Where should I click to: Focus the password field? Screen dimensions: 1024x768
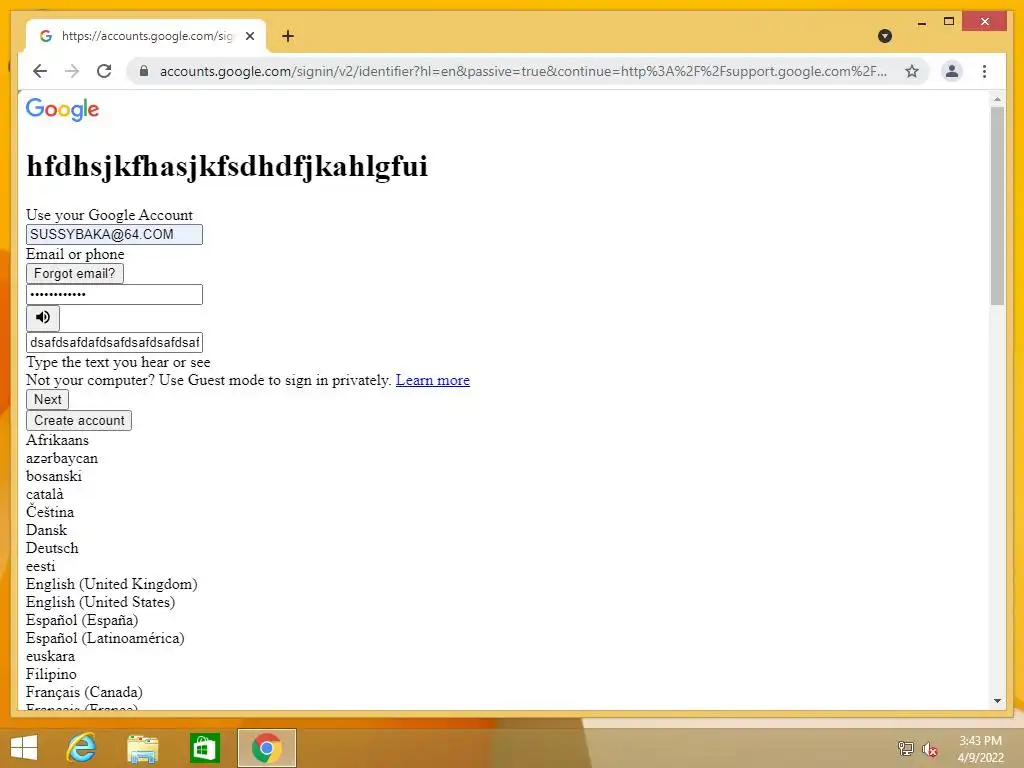[114, 295]
